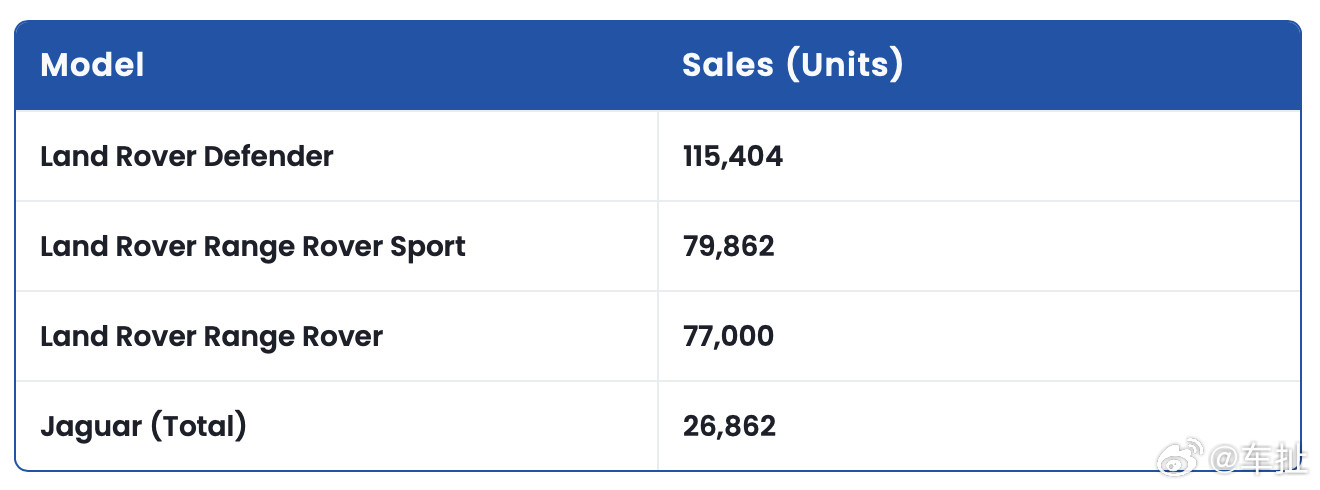Click the word Sales in the header
The image size is (1320, 490).
pos(728,65)
